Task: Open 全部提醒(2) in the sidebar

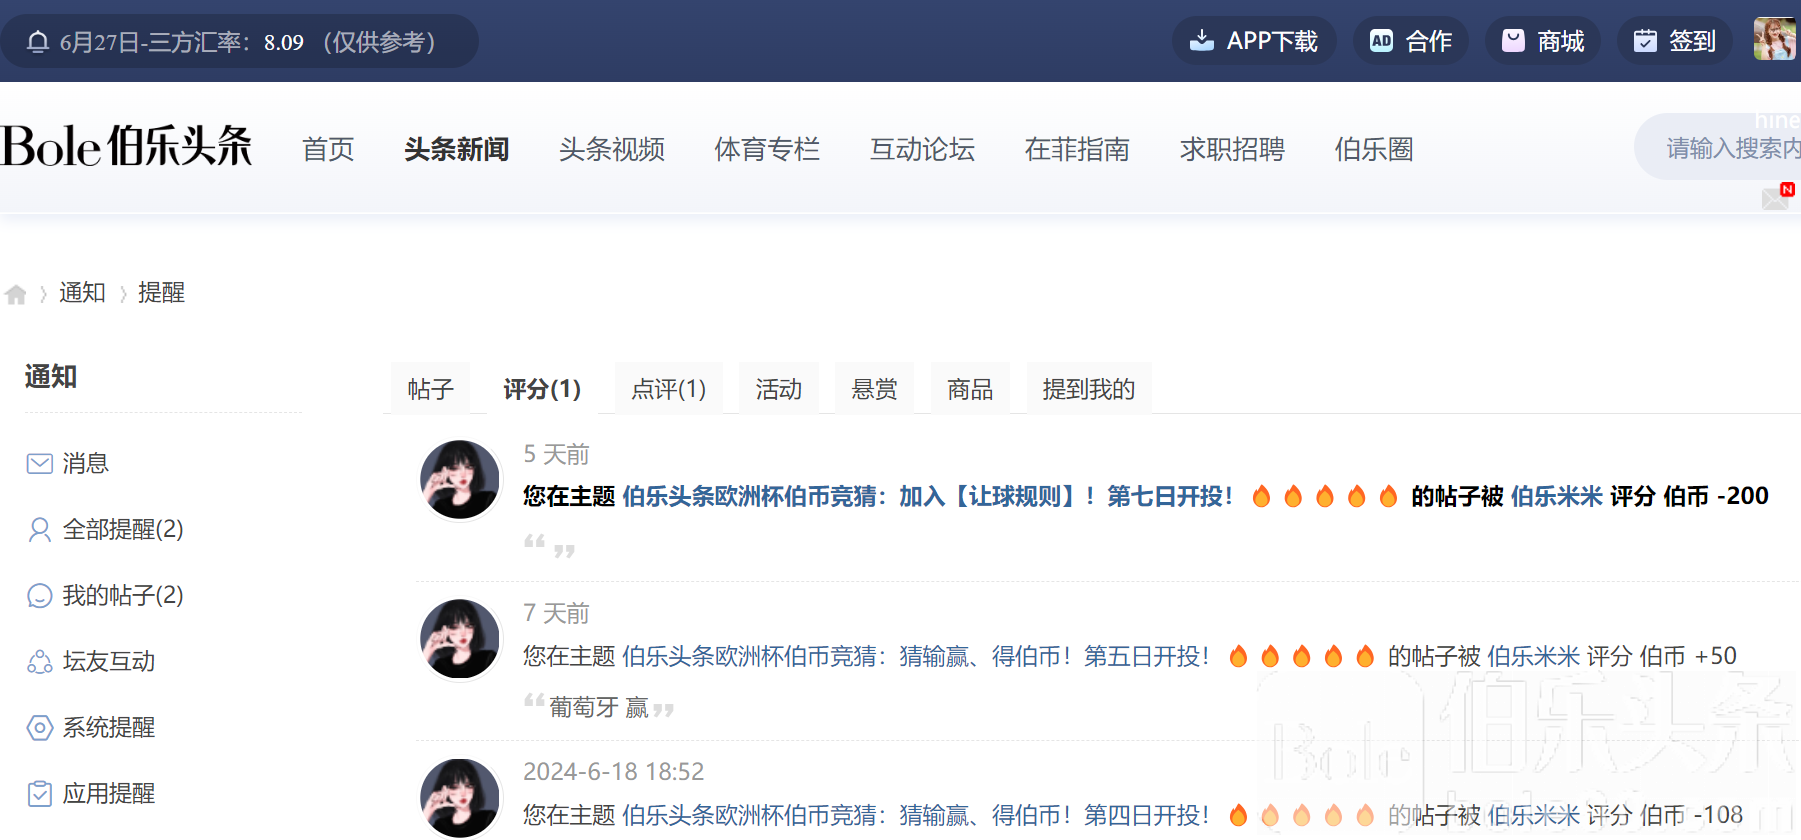Action: (x=123, y=529)
